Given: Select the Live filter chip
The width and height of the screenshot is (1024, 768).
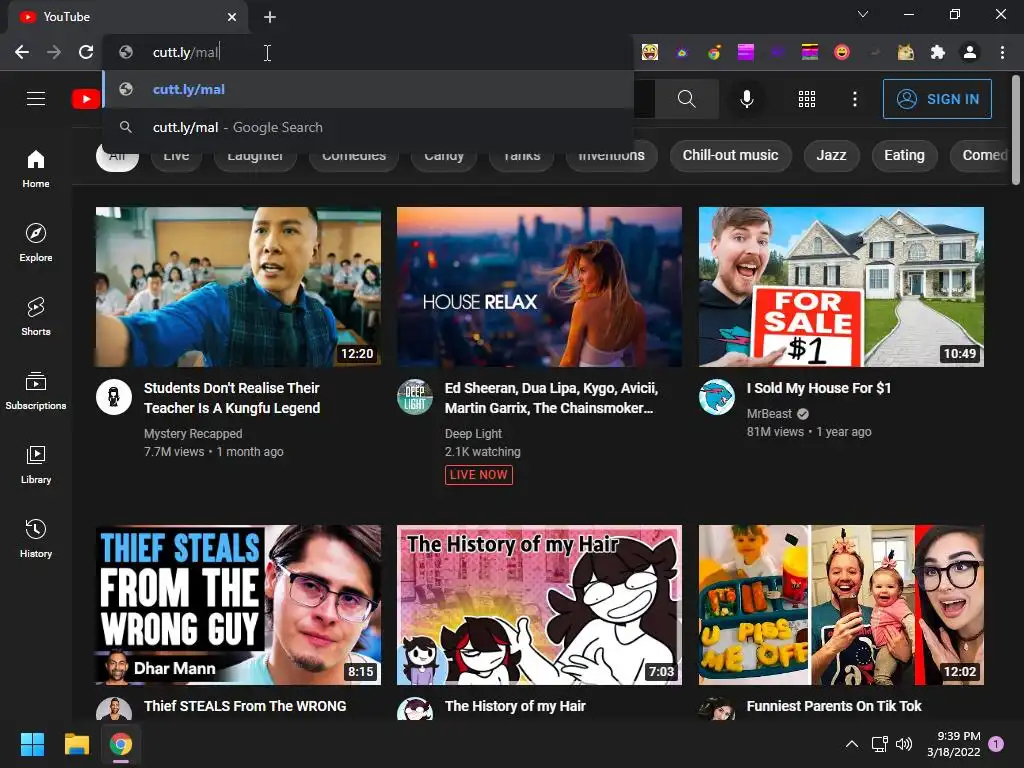Looking at the screenshot, I should click(x=176, y=159).
